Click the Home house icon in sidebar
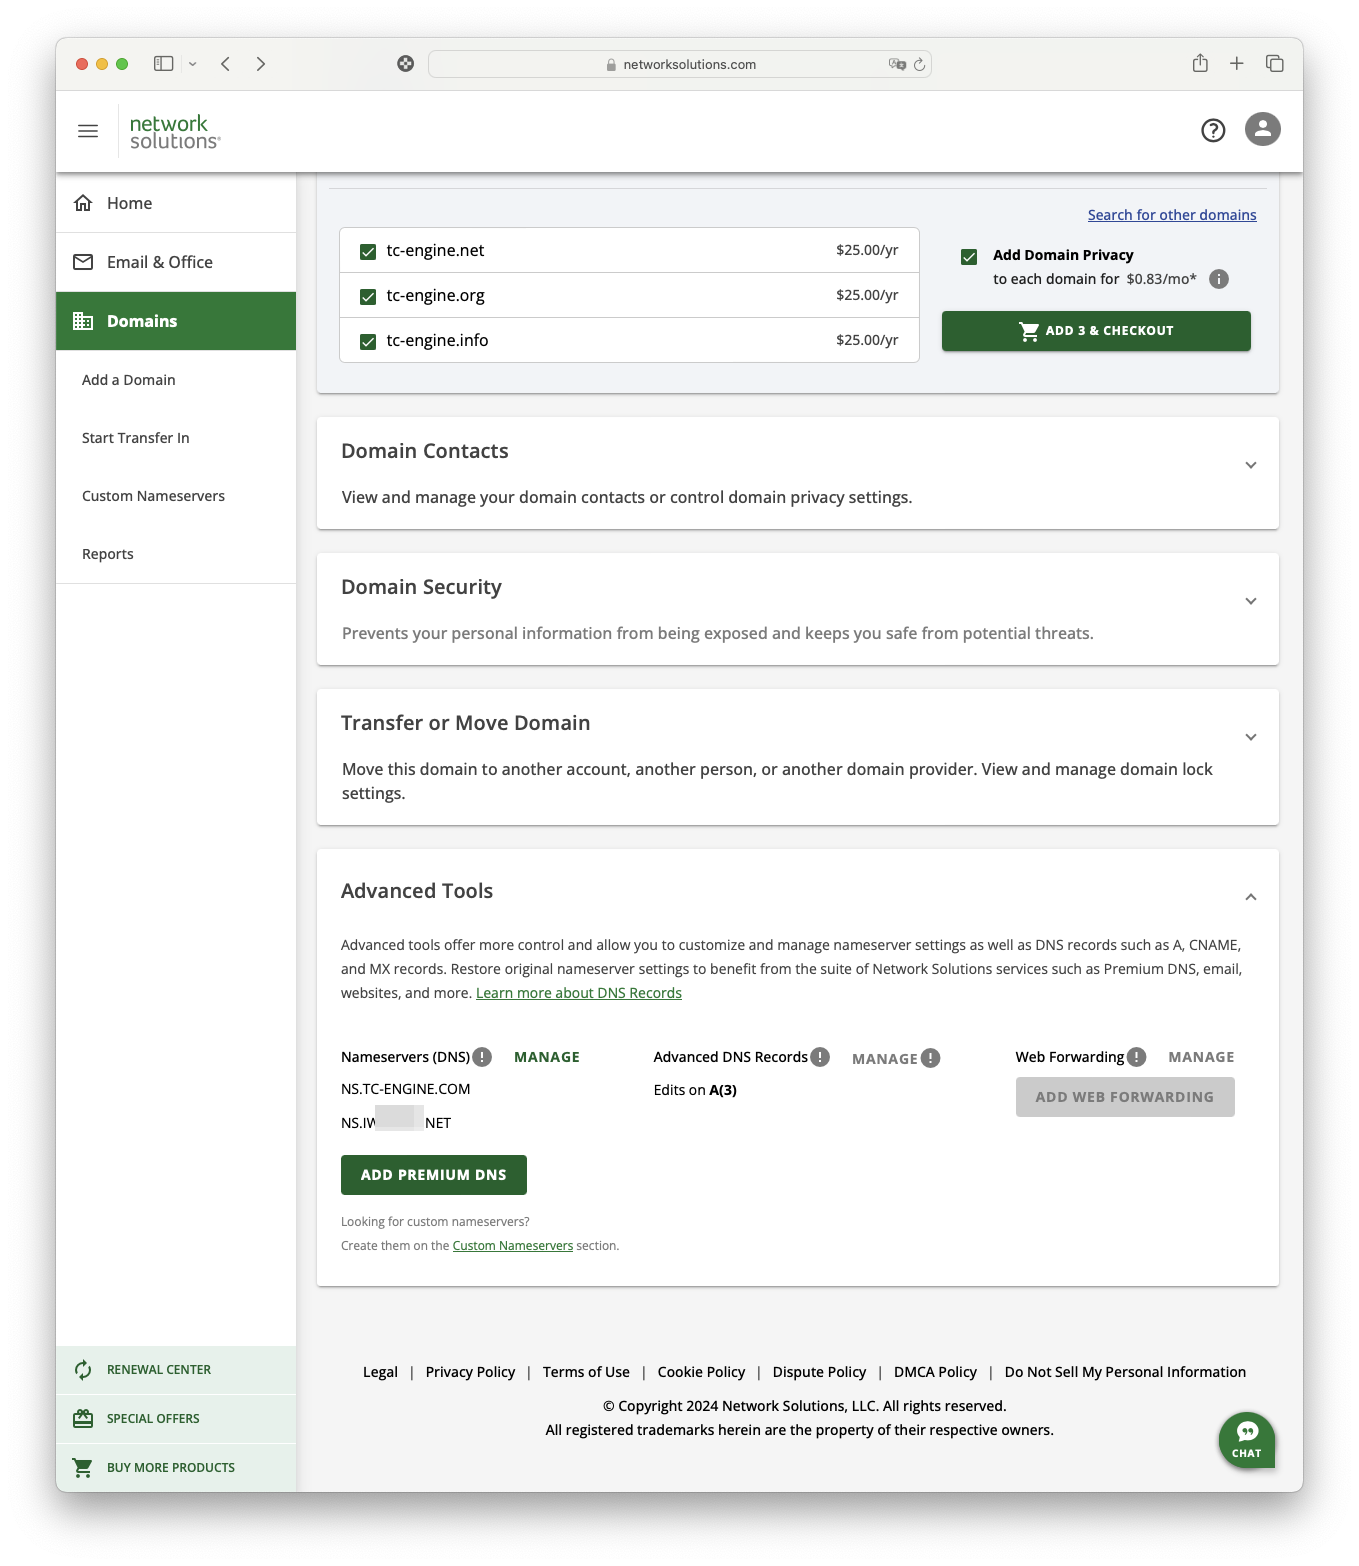 click(84, 203)
